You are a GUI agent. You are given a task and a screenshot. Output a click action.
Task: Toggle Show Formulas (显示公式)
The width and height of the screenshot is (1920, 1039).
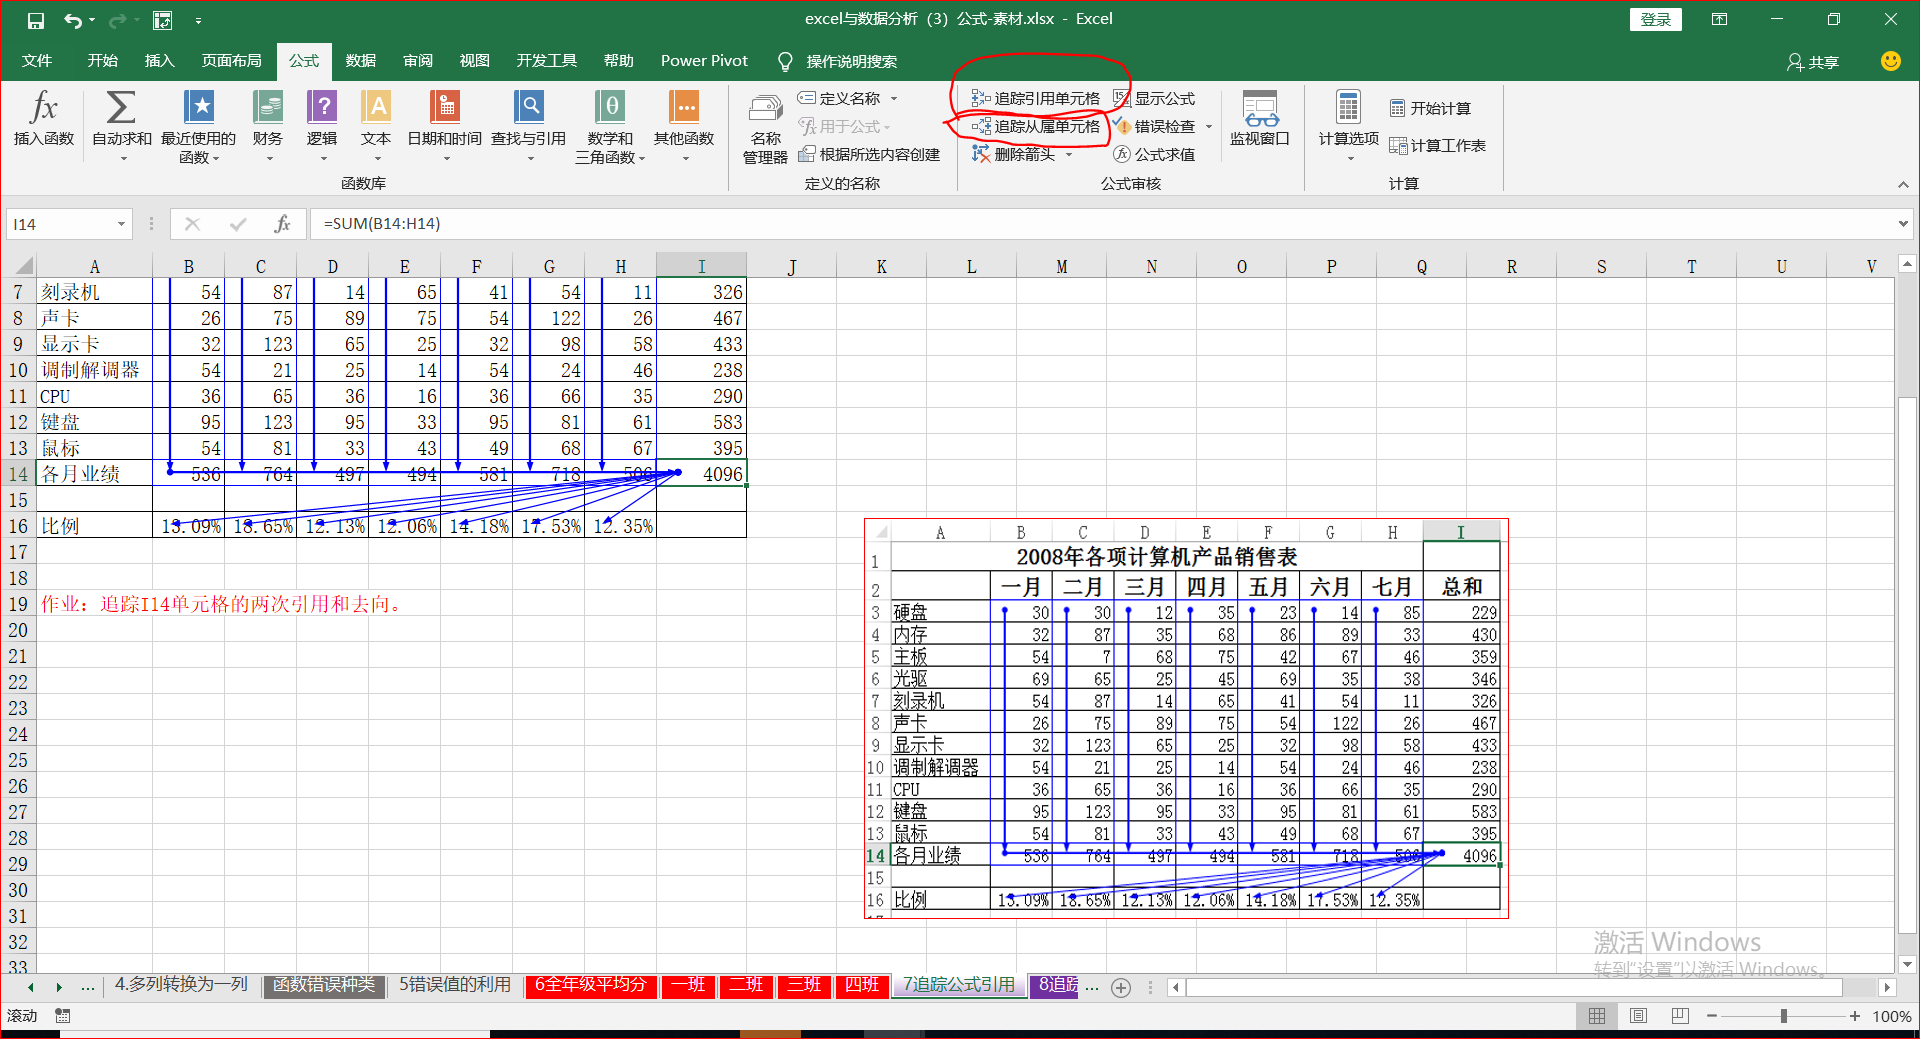pyautogui.click(x=1155, y=98)
